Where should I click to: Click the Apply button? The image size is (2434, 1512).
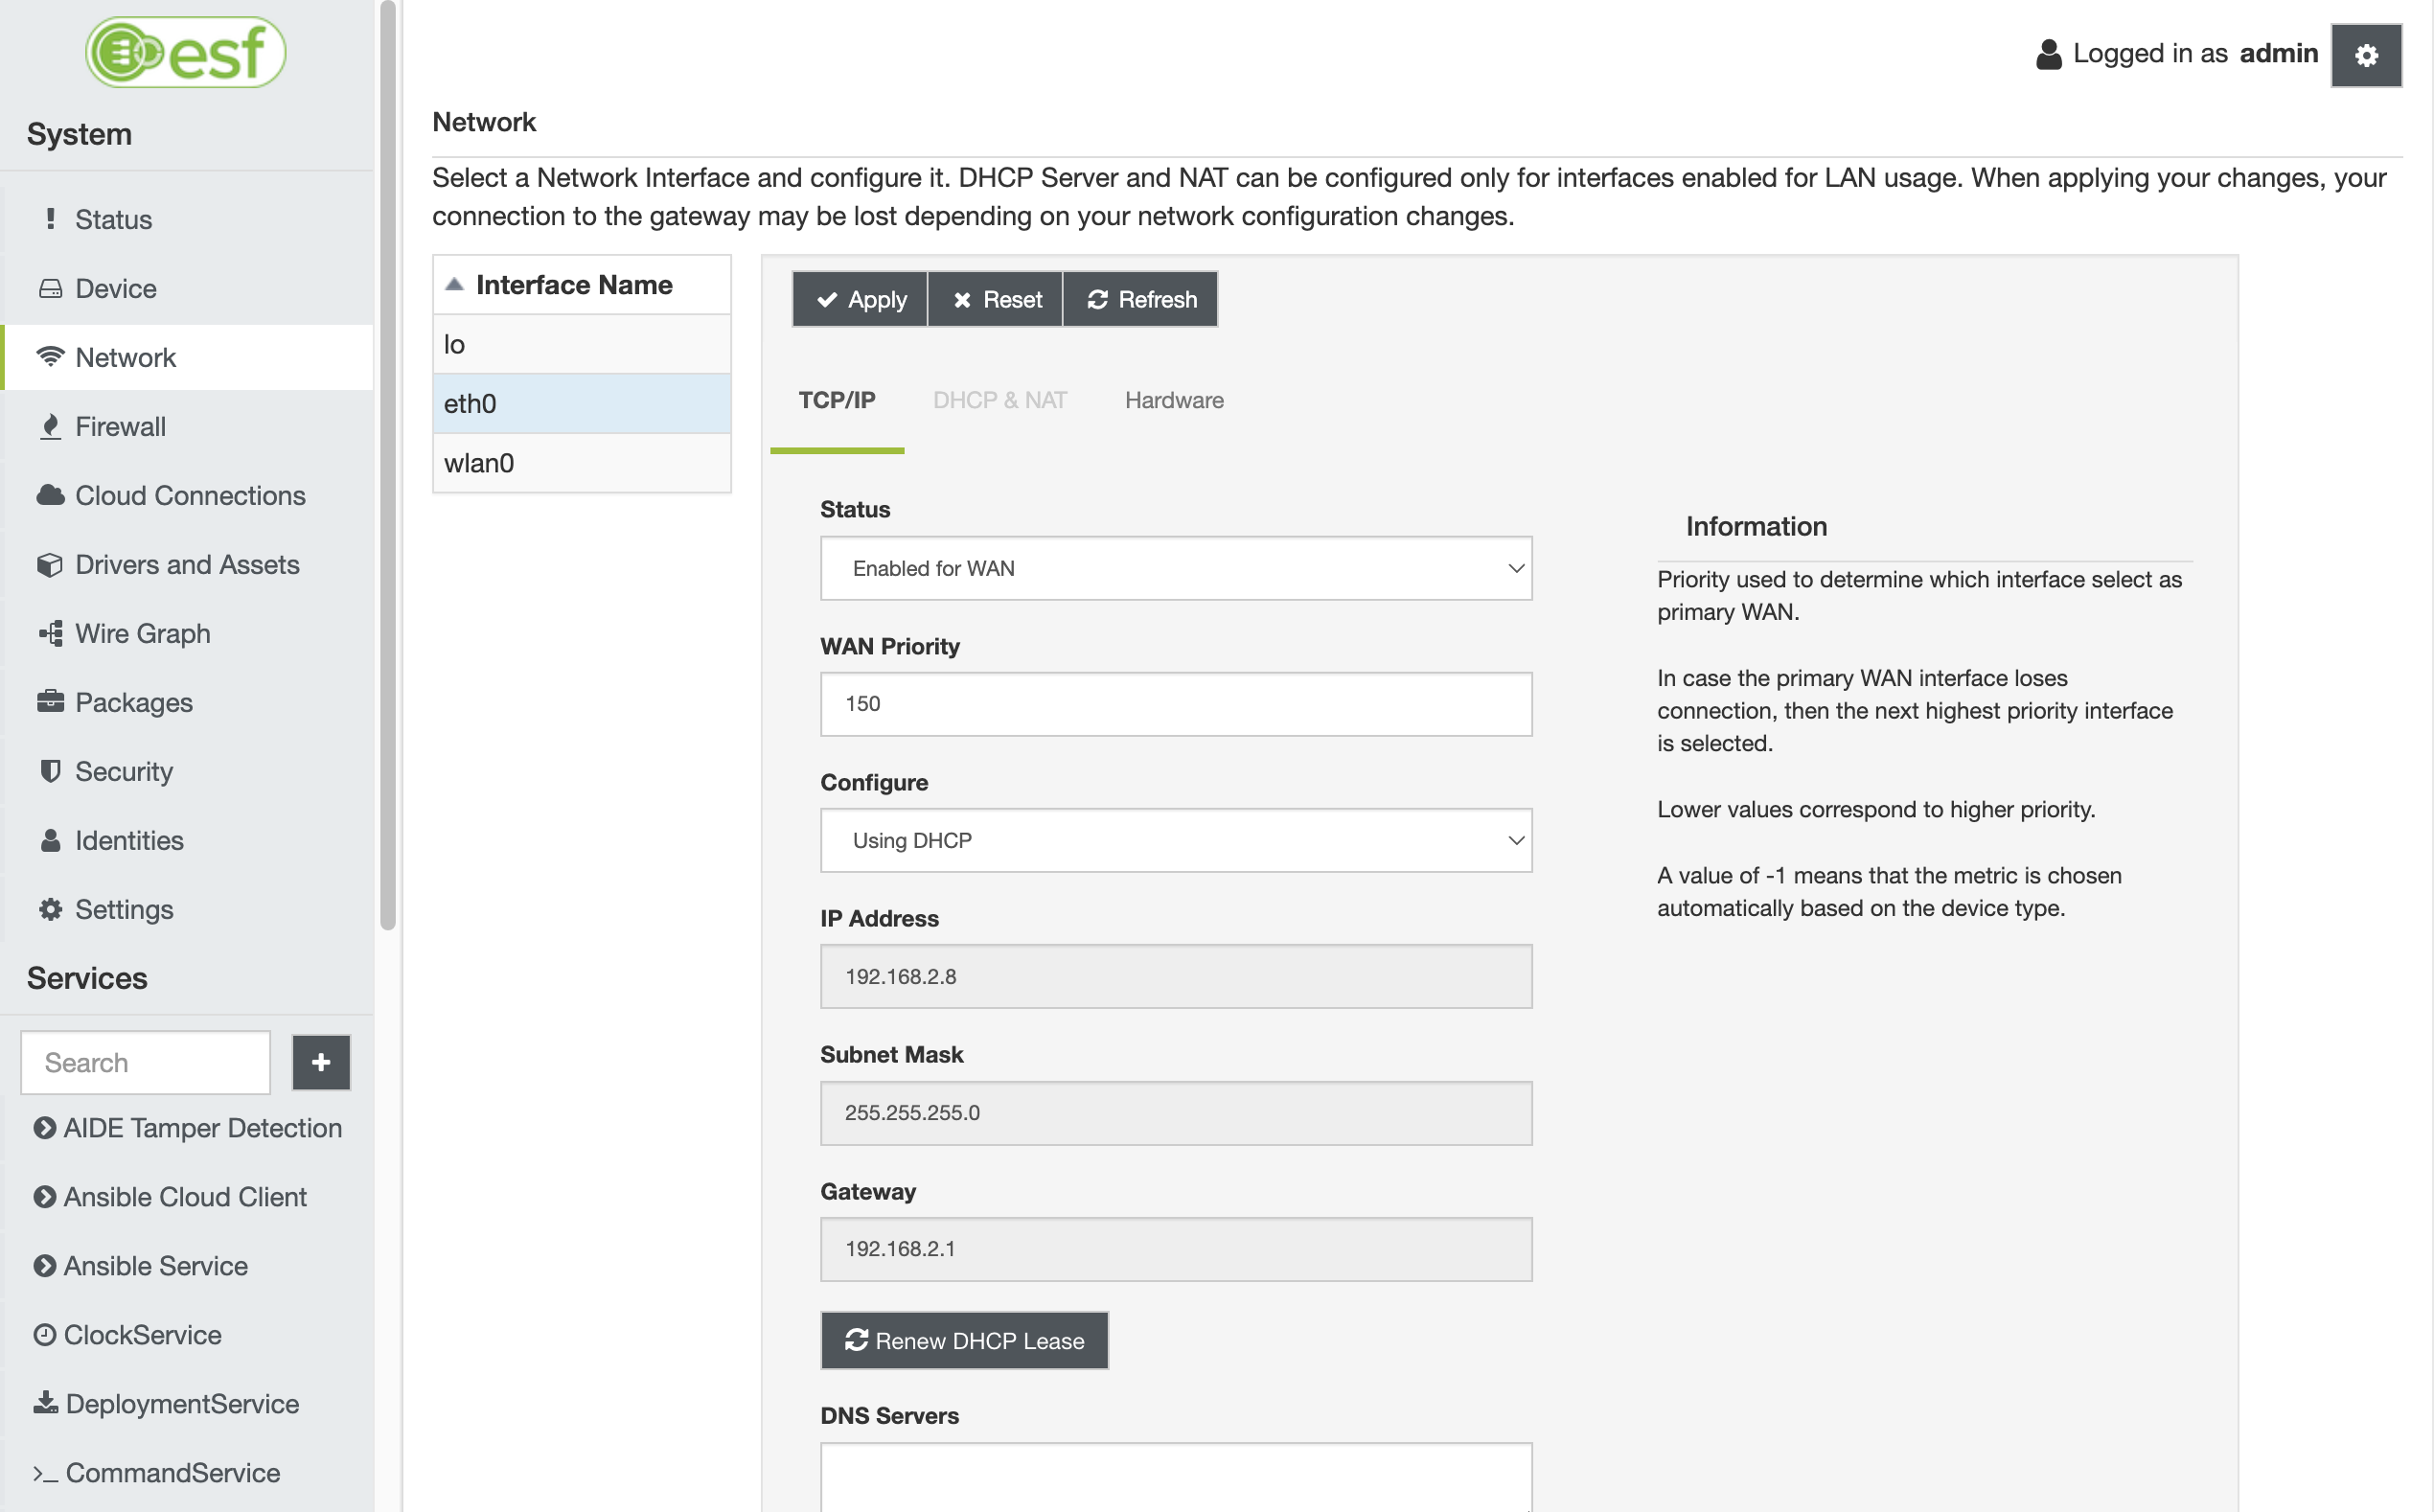pyautogui.click(x=860, y=299)
